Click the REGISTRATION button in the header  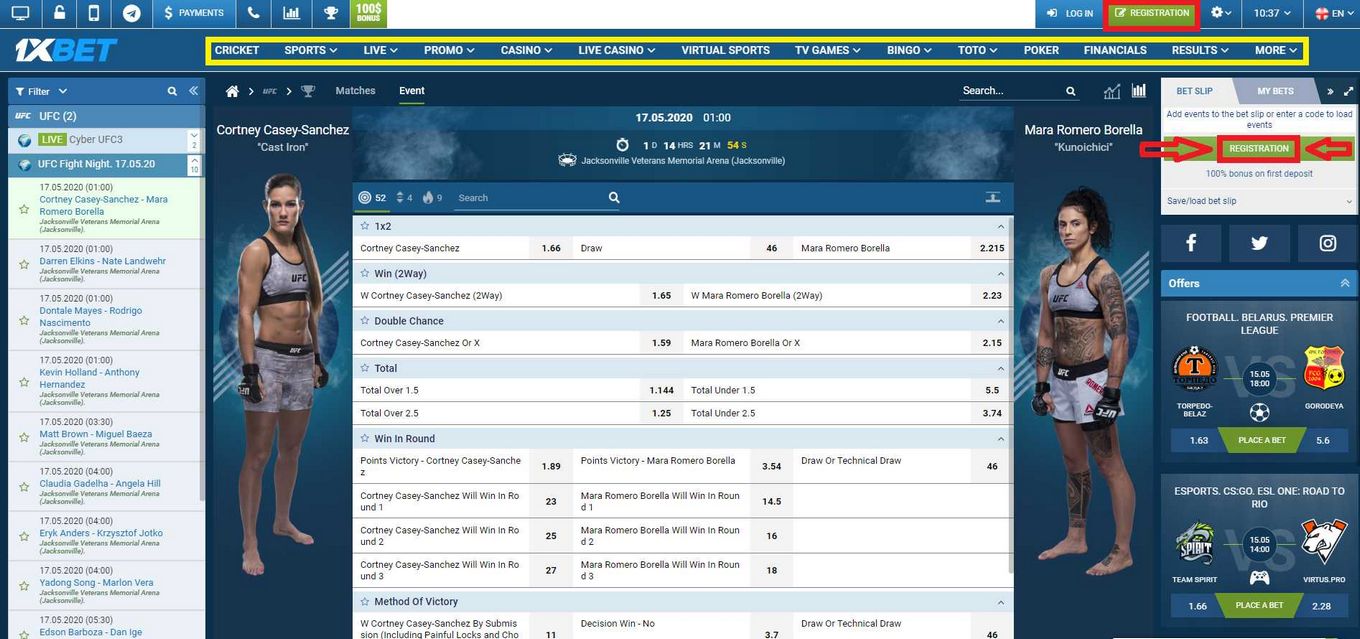(x=1151, y=13)
